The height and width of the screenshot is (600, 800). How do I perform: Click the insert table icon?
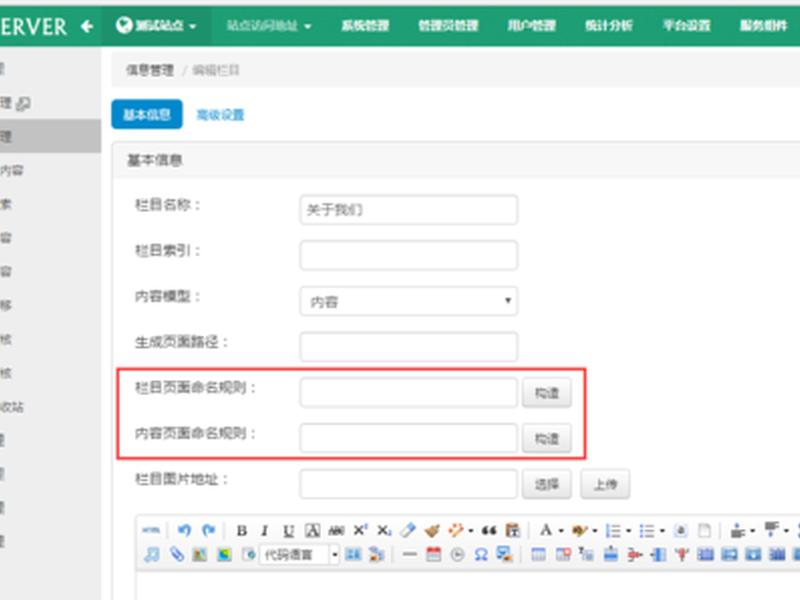[538, 555]
